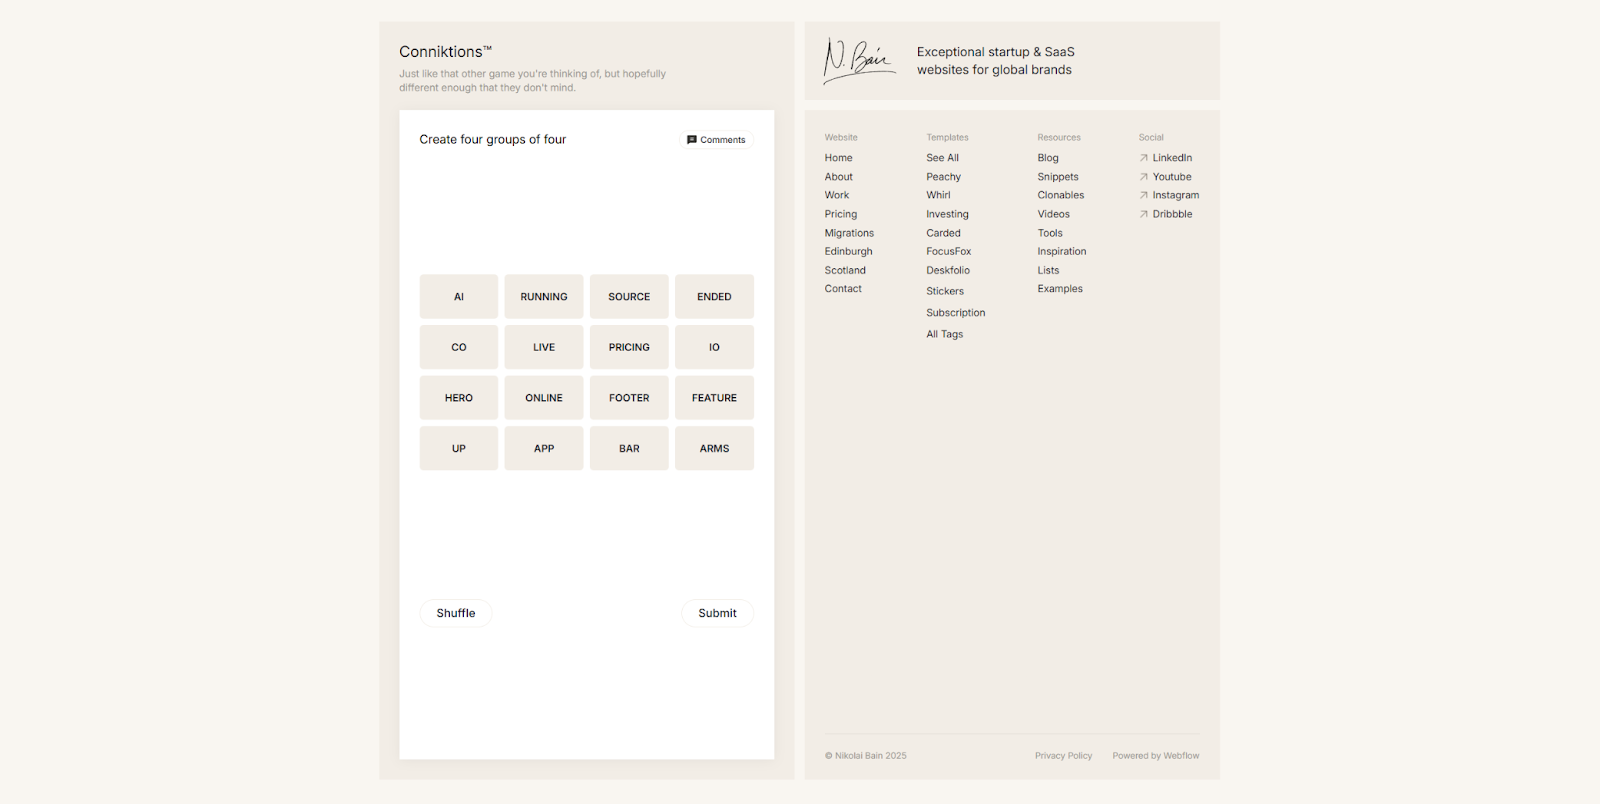Select the IO tile

(x=714, y=347)
